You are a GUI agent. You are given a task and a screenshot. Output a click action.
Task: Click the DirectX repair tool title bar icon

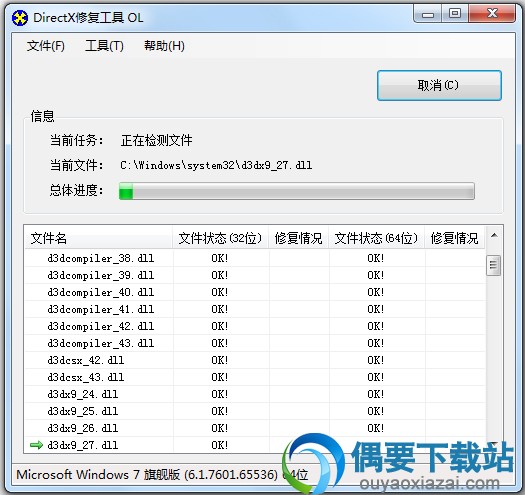[x=20, y=18]
